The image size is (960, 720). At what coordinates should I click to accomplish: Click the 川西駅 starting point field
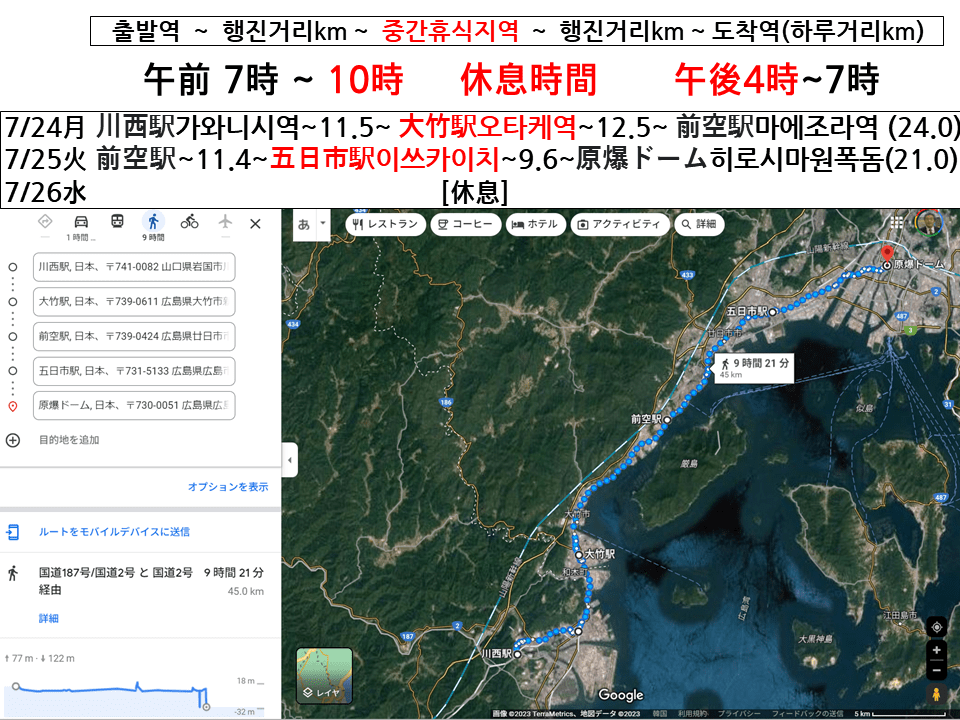pyautogui.click(x=134, y=268)
